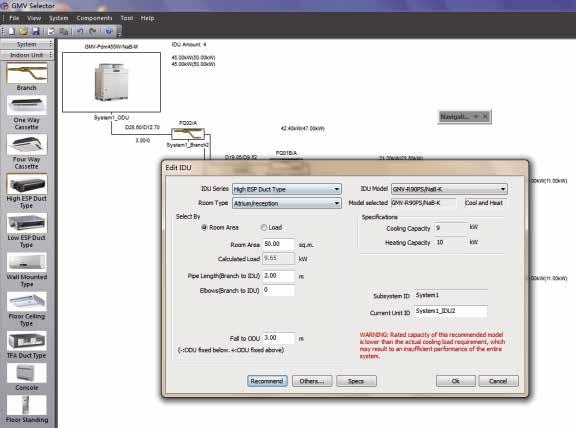Select the TFA Duct Type unit icon

(27, 341)
